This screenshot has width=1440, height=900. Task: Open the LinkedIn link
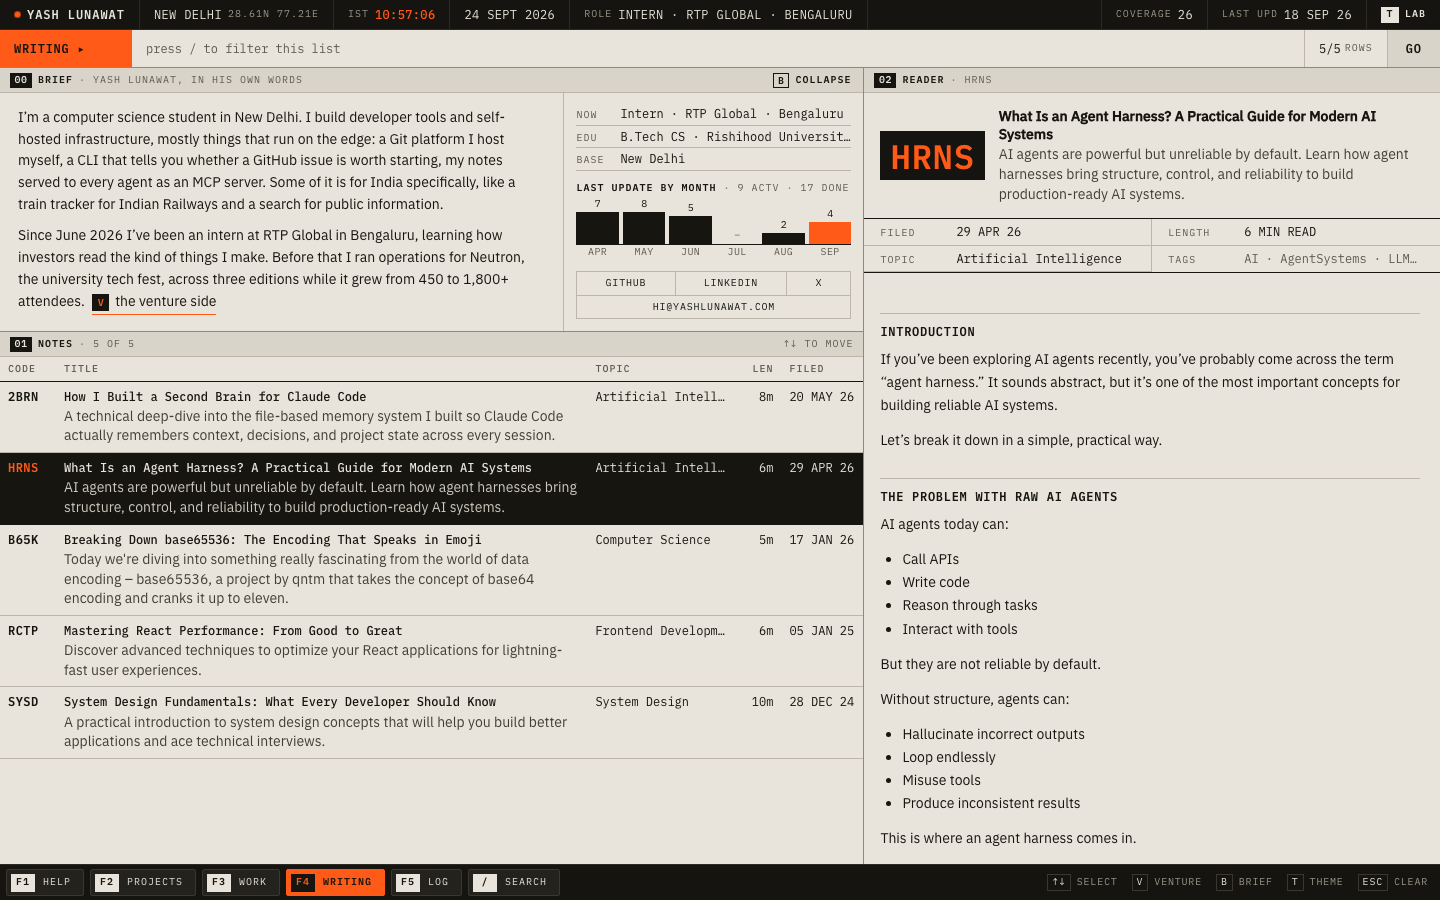(731, 283)
